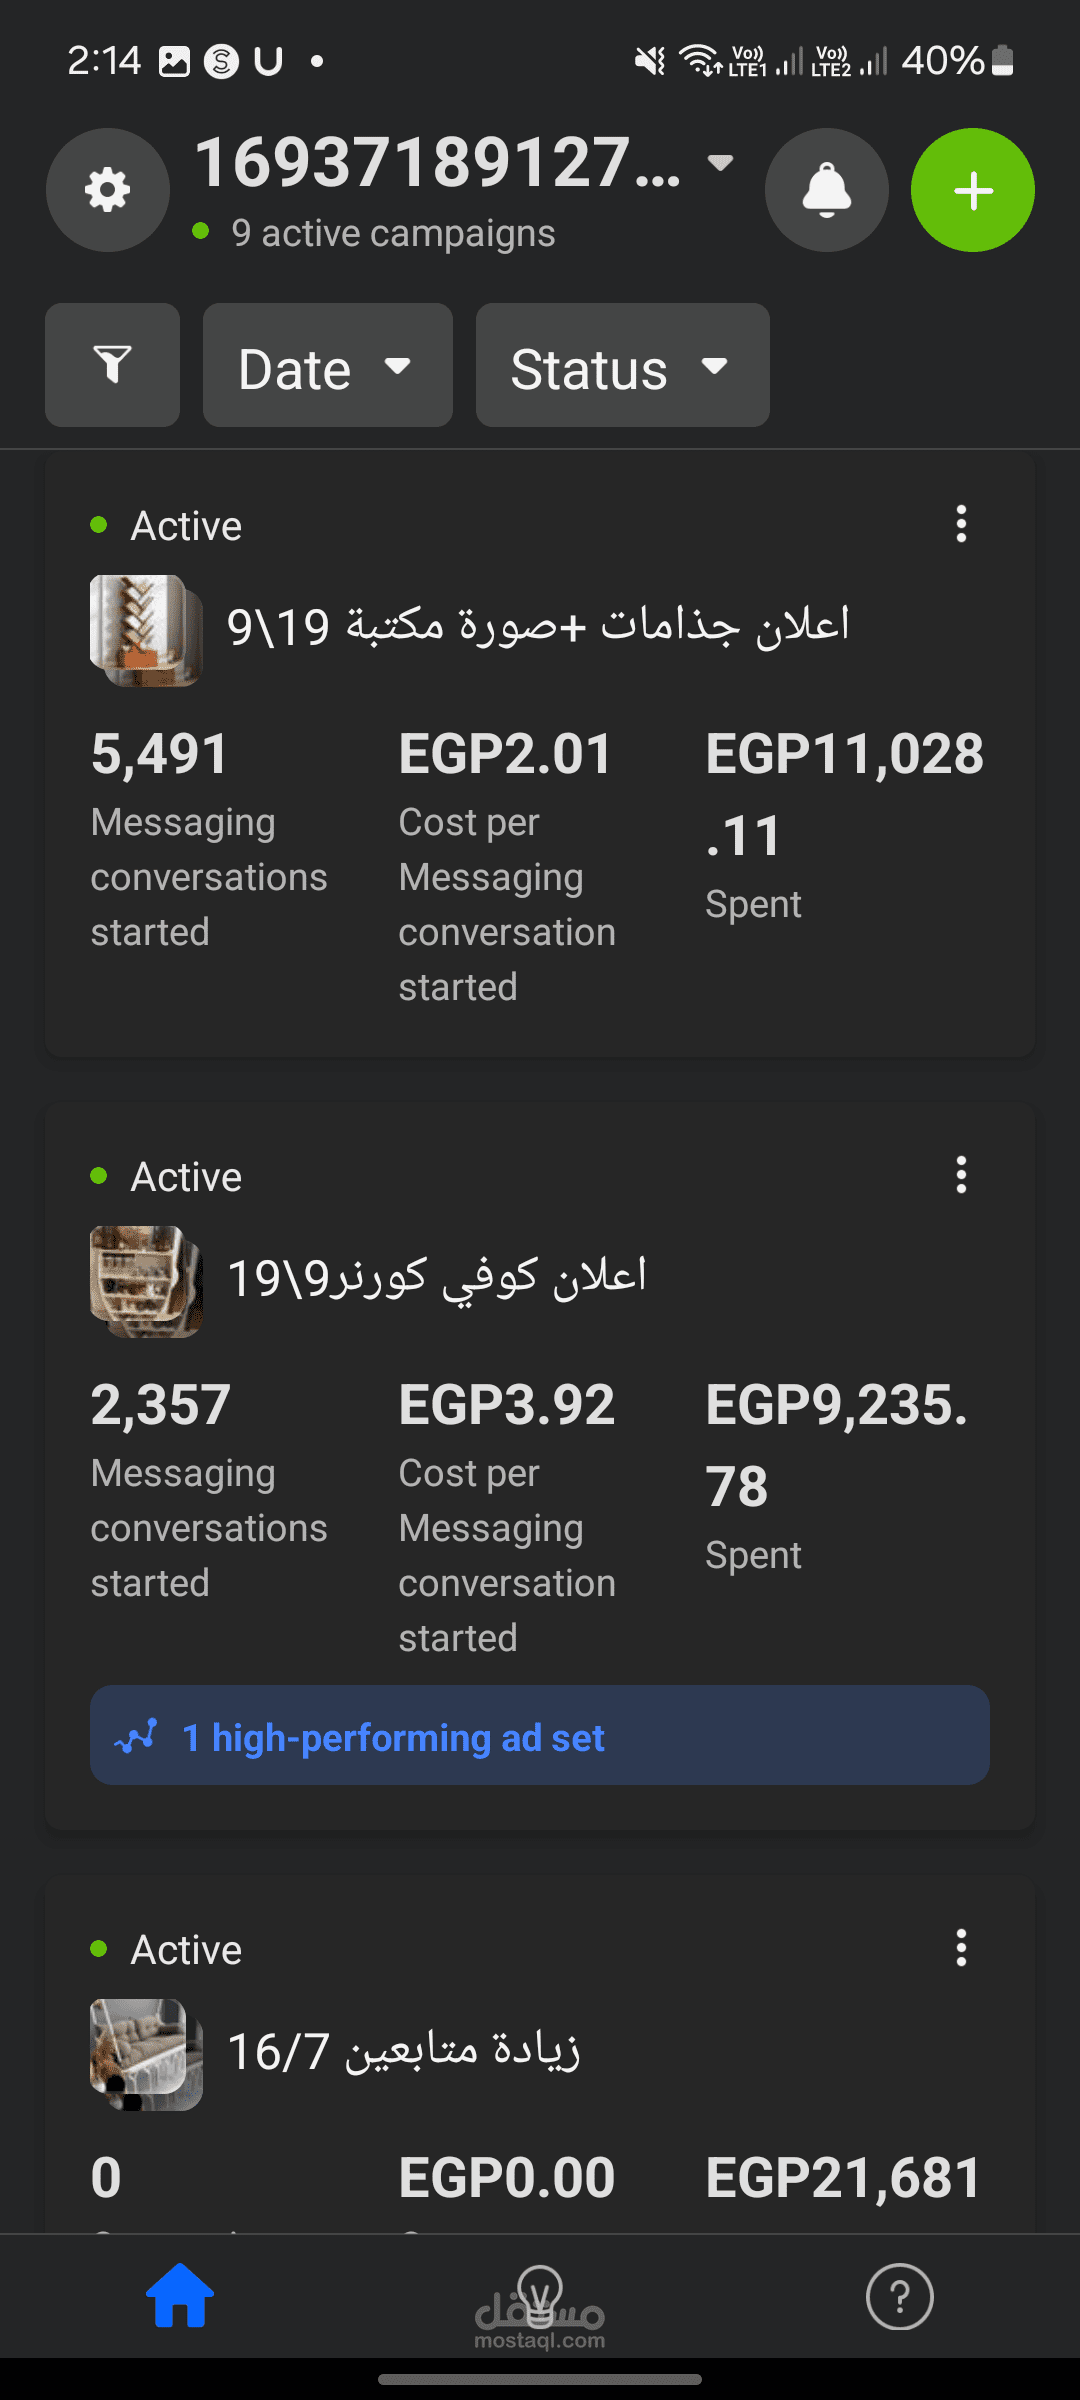The width and height of the screenshot is (1080, 2400).
Task: View the 1 high-performing ad set banner
Action: coord(540,1736)
